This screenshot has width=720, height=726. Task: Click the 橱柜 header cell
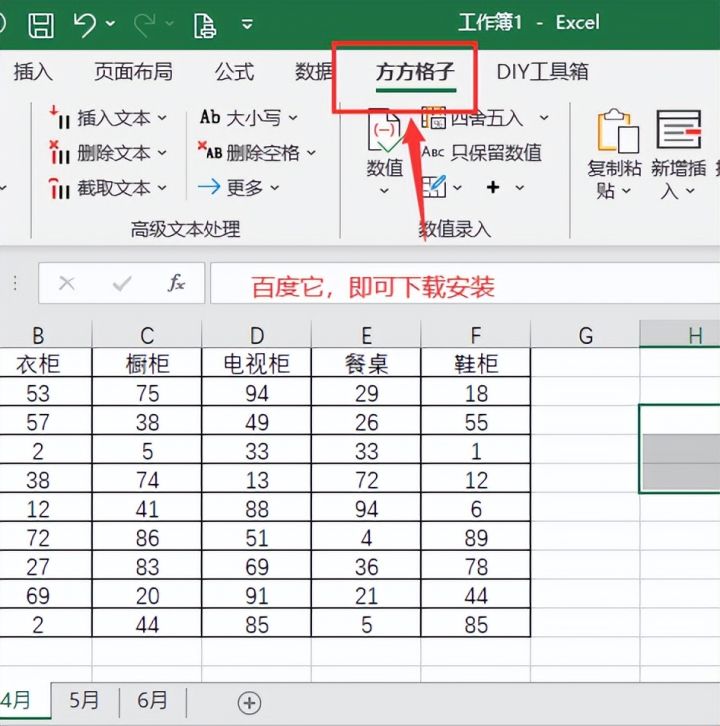(x=147, y=363)
